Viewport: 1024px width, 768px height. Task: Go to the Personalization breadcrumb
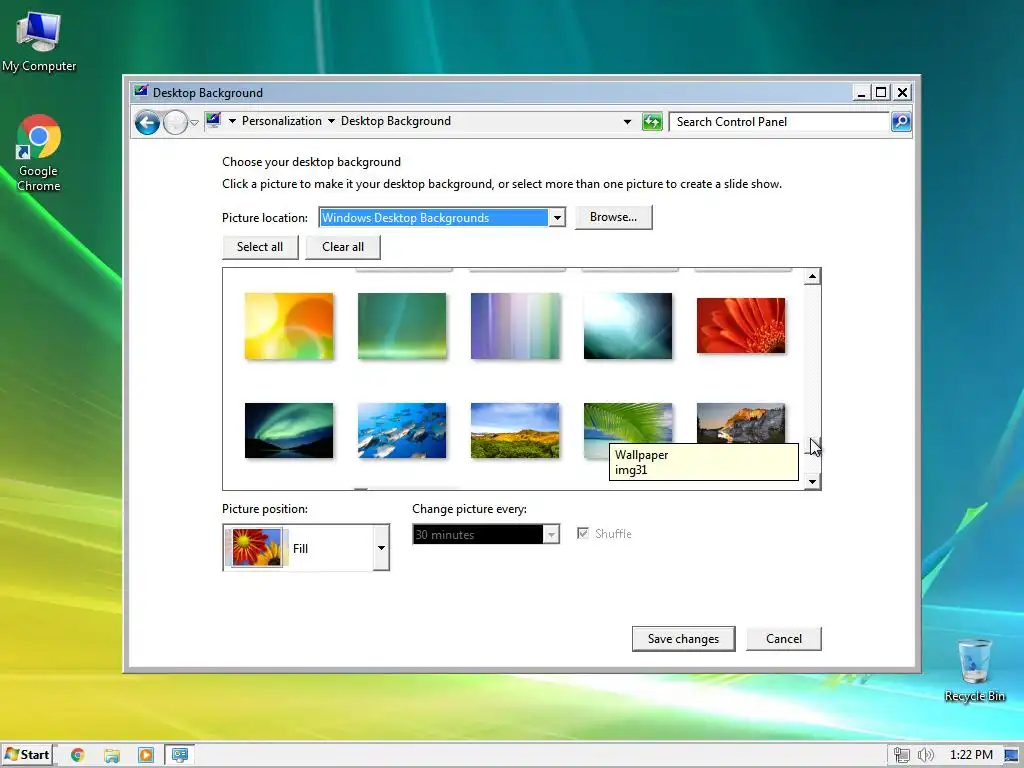[281, 121]
